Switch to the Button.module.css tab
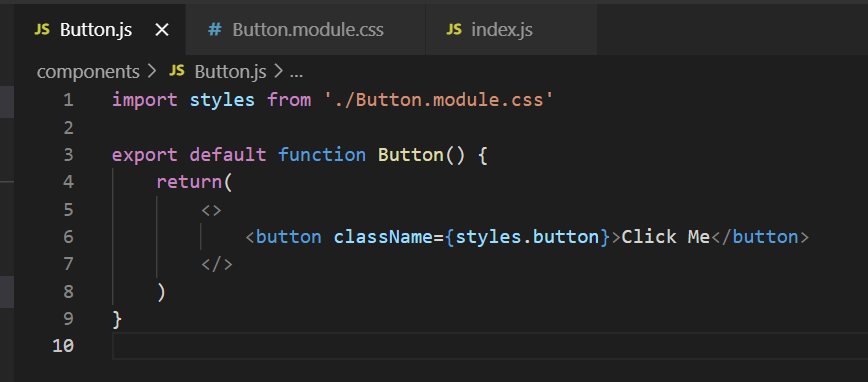This screenshot has height=382, width=868. (x=306, y=29)
